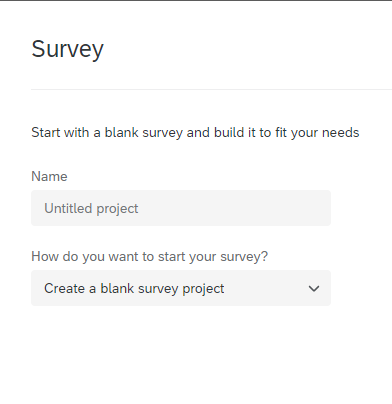
Task: Show survey start options list
Action: coord(181,288)
